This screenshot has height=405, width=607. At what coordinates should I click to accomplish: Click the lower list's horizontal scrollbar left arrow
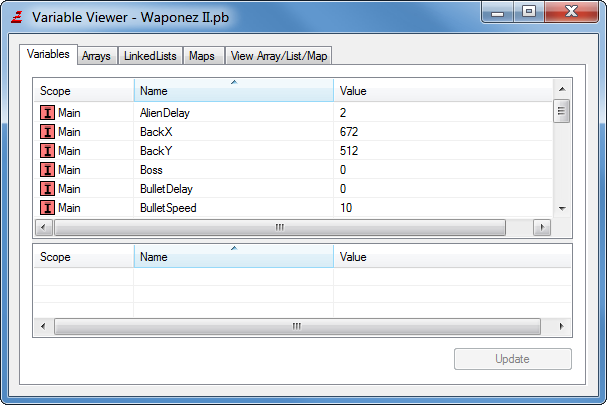click(42, 327)
